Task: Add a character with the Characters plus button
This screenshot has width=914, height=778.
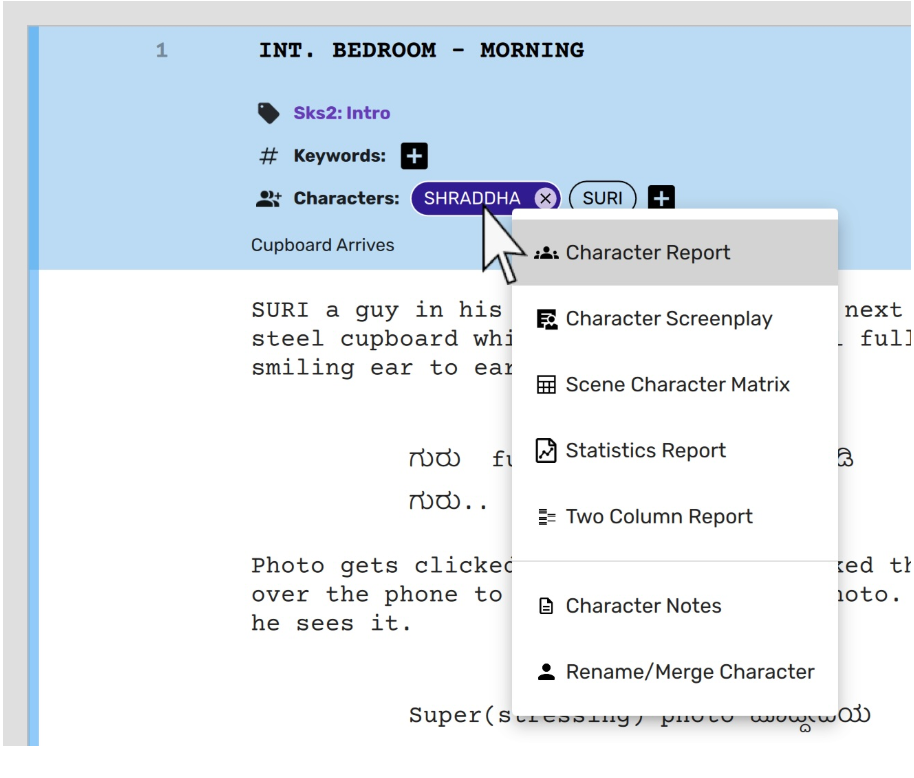Action: pyautogui.click(x=661, y=198)
